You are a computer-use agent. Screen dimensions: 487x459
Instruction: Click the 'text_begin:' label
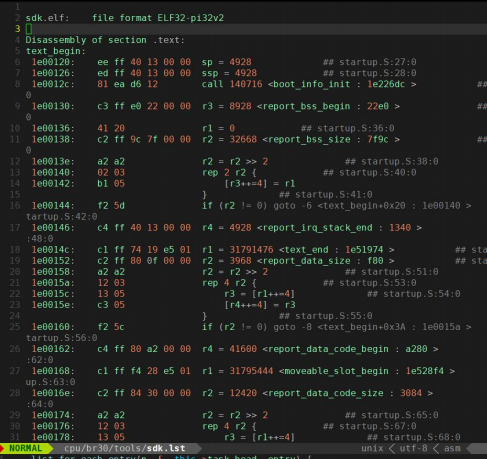point(56,51)
